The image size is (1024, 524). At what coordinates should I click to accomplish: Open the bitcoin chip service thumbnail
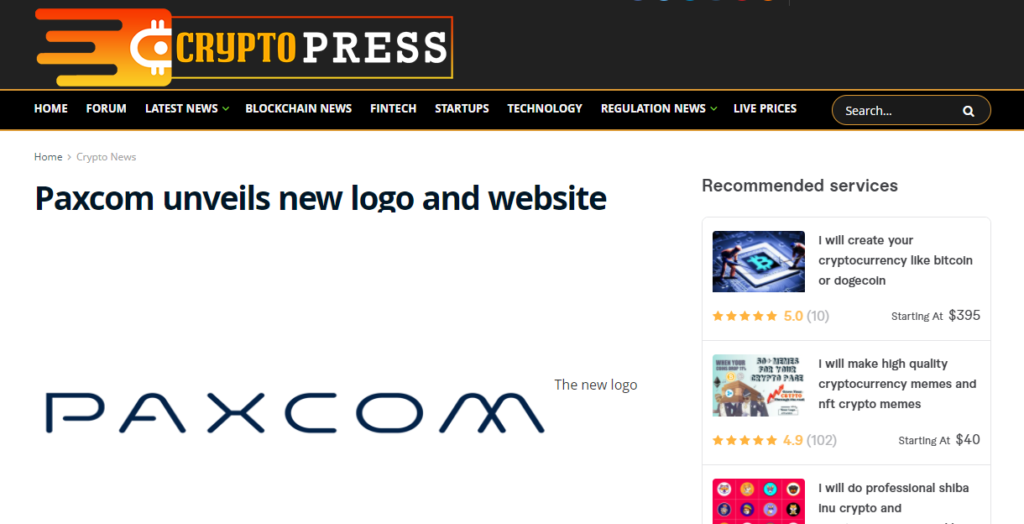click(758, 261)
